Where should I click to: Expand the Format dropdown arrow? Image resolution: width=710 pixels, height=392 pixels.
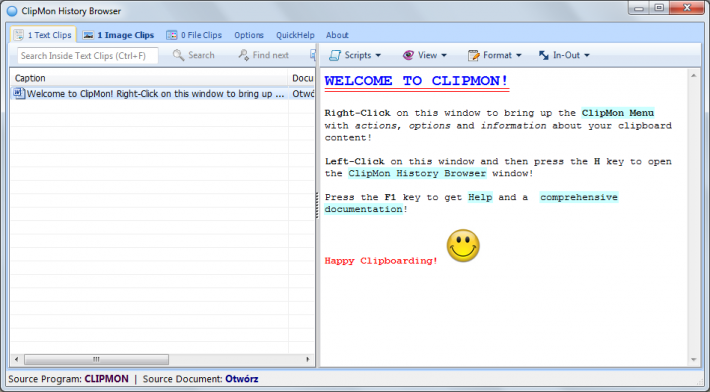[x=519, y=56]
